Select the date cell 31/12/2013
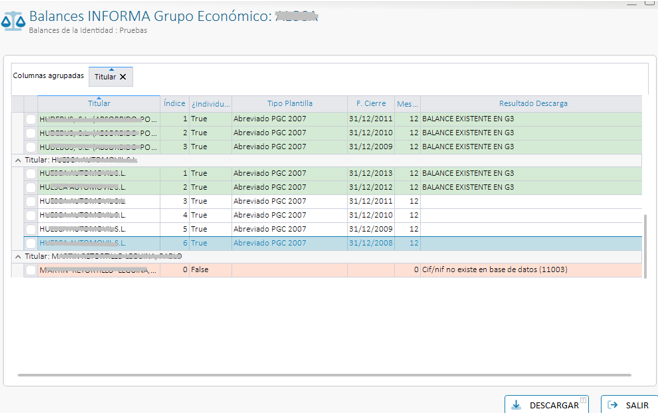Image resolution: width=661 pixels, height=413 pixels. (371, 173)
